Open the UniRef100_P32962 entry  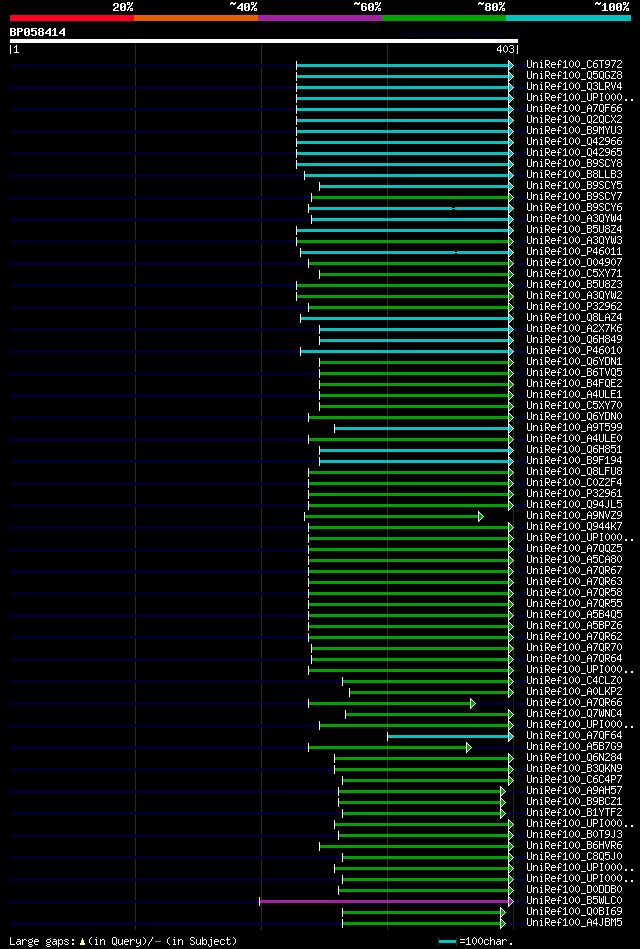(574, 307)
